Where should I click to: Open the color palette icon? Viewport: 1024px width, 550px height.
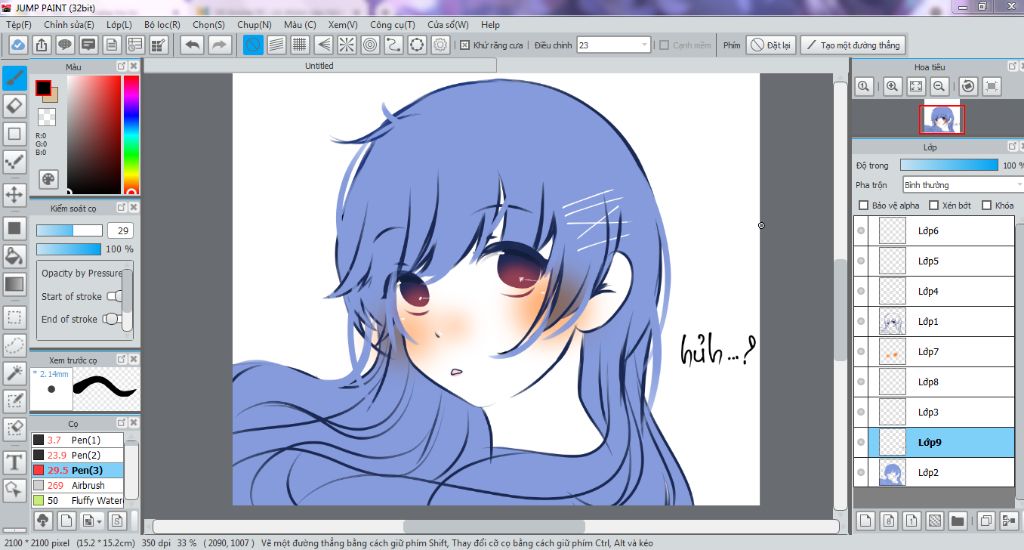click(x=48, y=179)
